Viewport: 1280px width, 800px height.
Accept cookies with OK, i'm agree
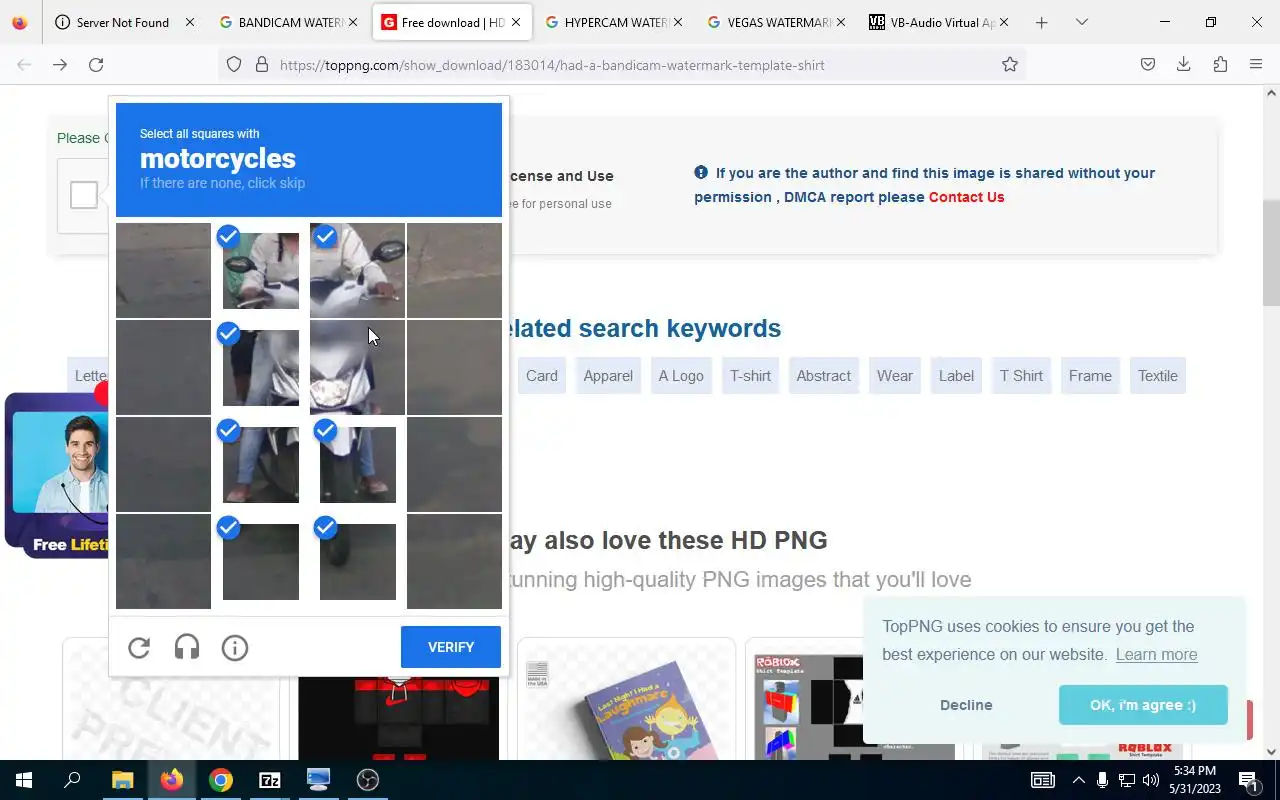[1143, 705]
